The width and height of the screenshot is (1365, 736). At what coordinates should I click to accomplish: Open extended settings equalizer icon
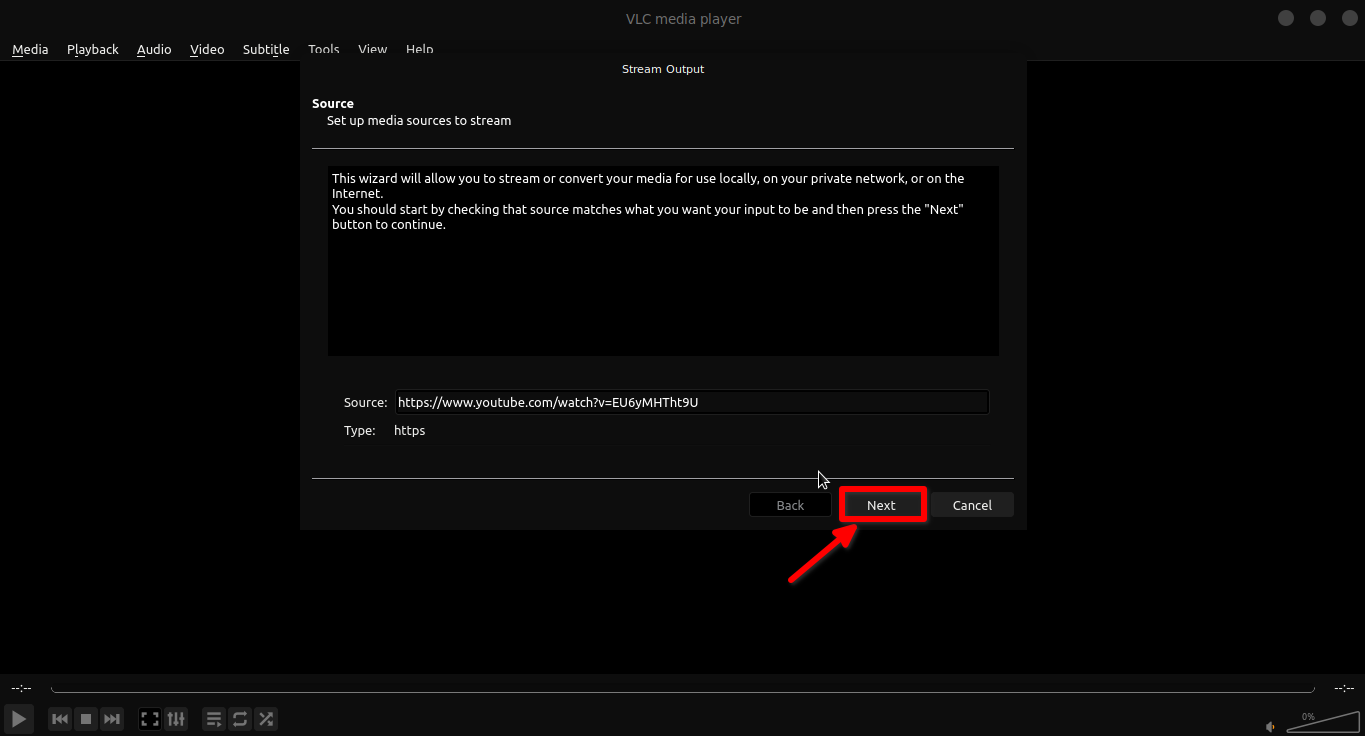click(x=176, y=718)
